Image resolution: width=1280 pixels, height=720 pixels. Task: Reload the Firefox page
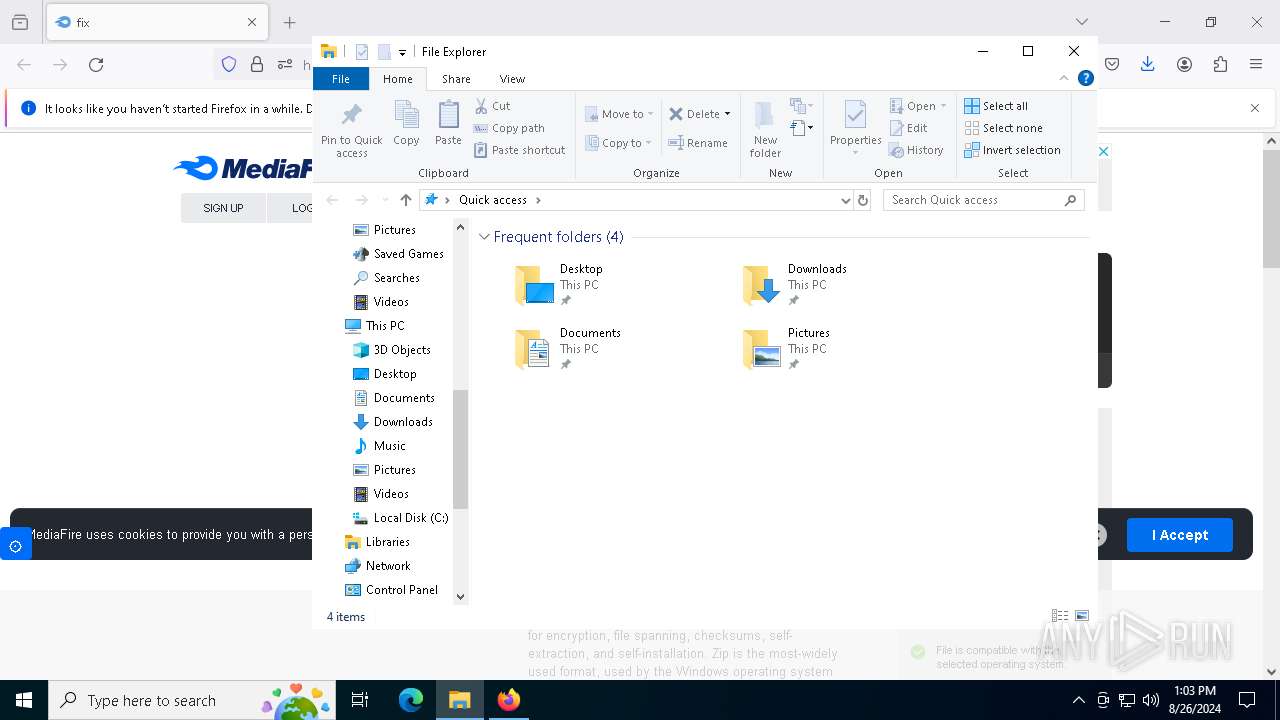(96, 64)
